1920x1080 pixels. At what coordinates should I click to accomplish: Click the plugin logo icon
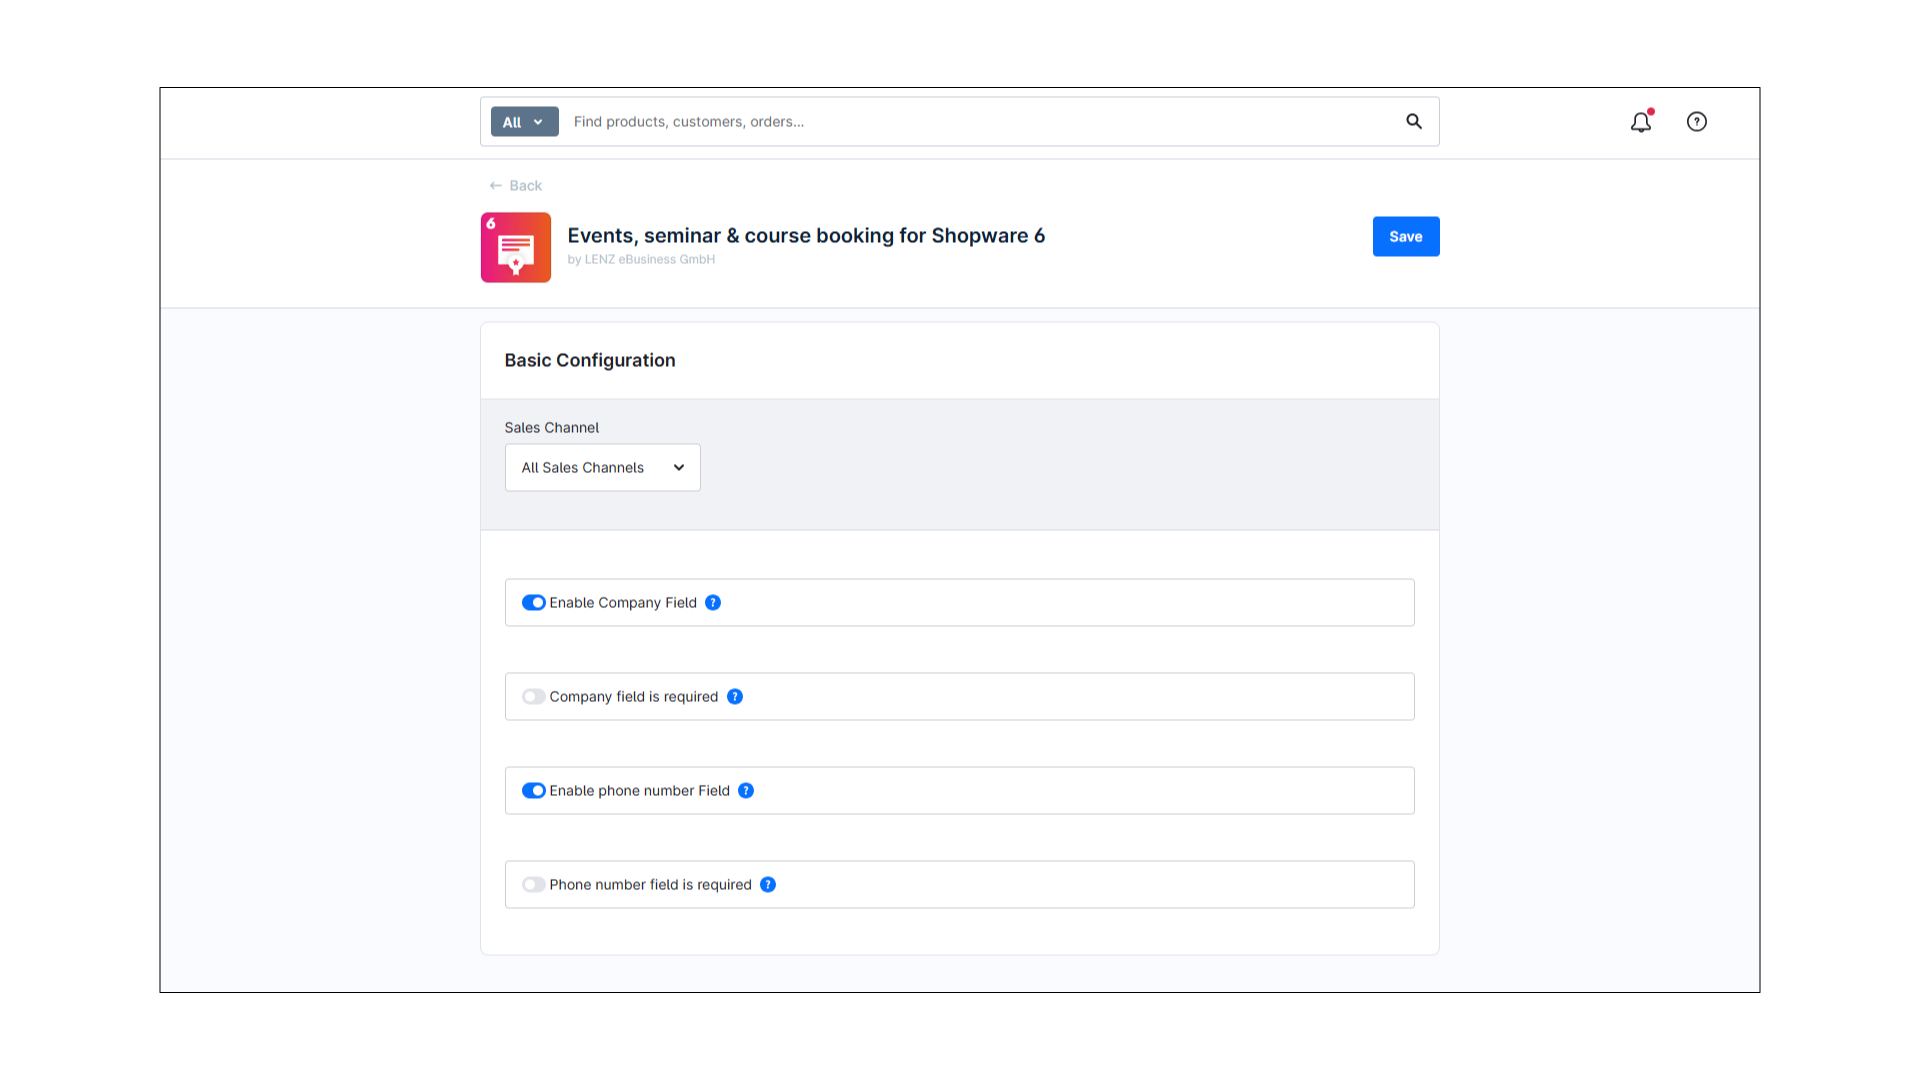click(516, 247)
